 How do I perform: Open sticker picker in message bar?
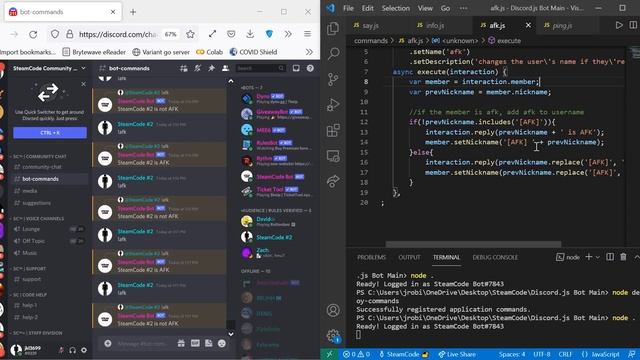click(x=209, y=344)
